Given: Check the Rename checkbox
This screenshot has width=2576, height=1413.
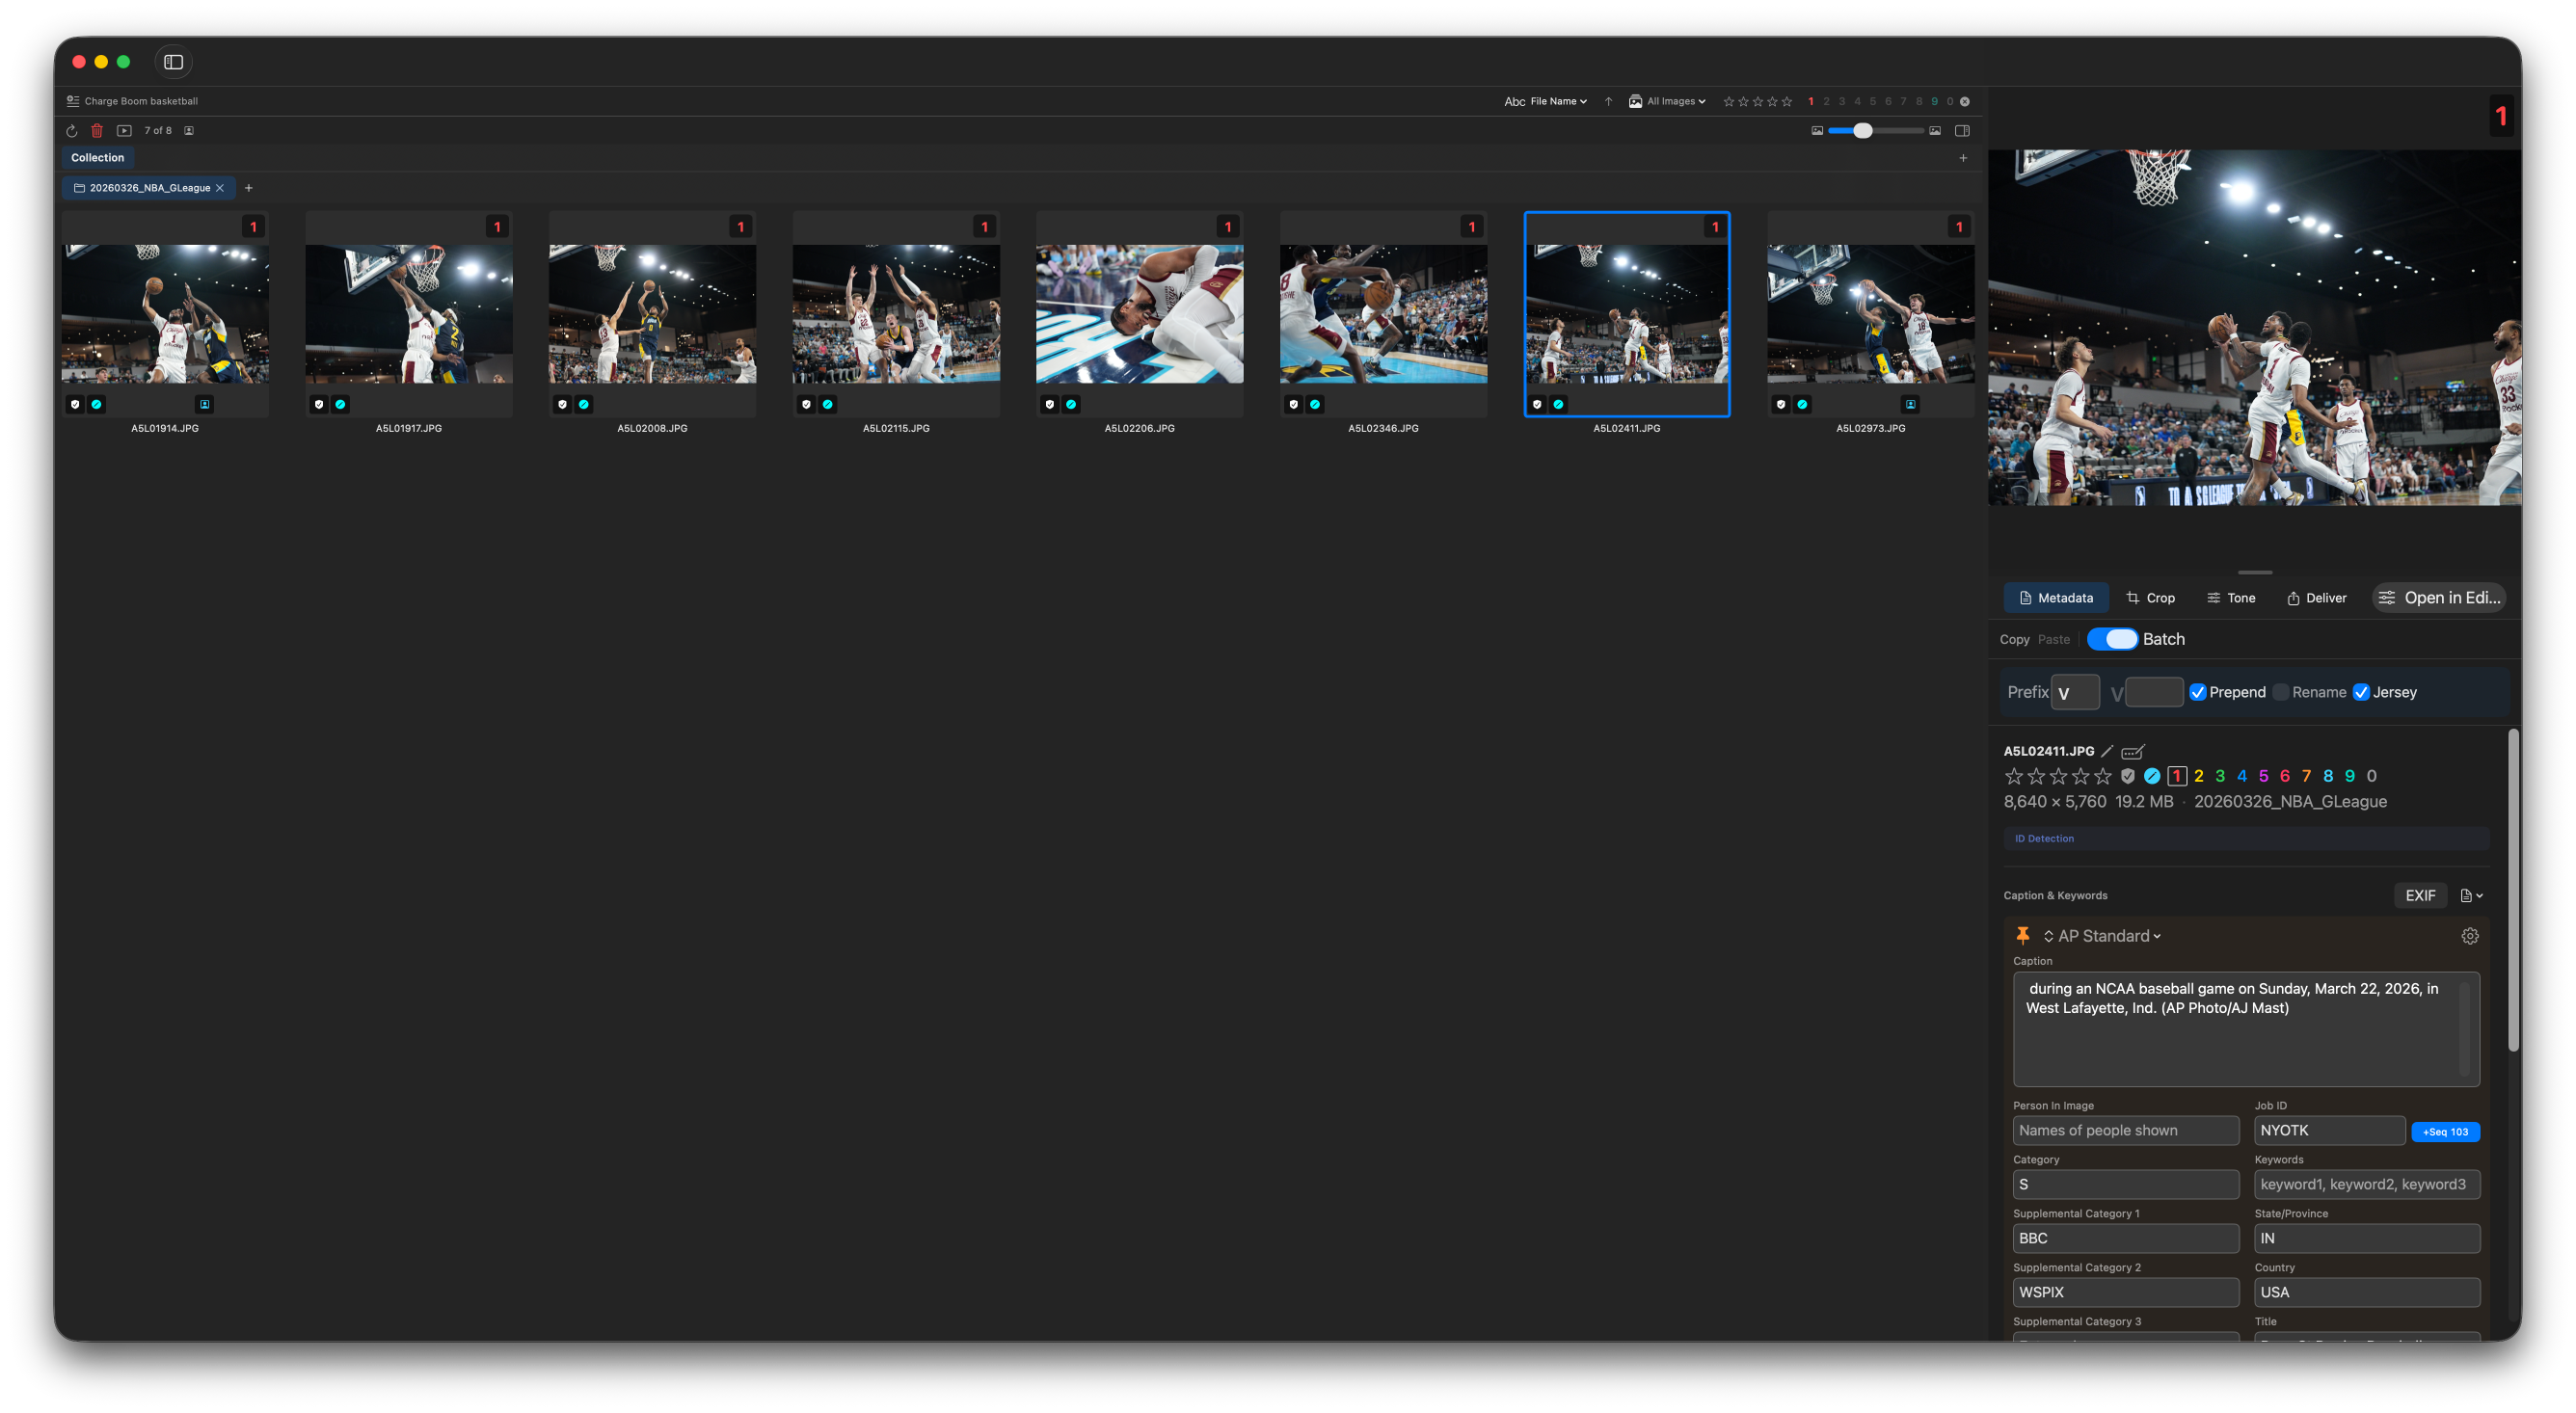Looking at the screenshot, I should pos(2281,692).
